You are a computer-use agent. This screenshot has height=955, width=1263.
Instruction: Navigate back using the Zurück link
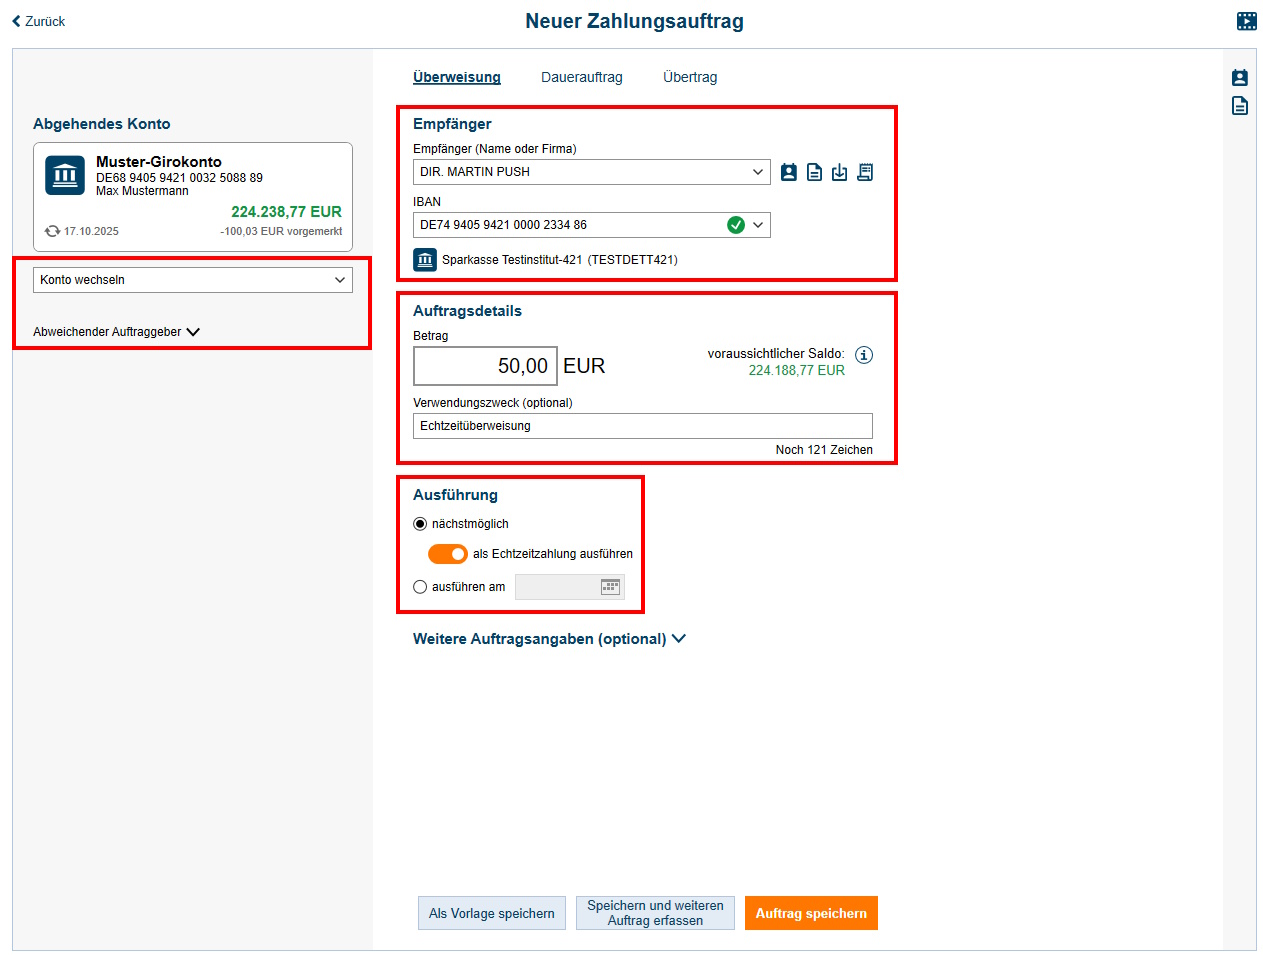coord(38,20)
